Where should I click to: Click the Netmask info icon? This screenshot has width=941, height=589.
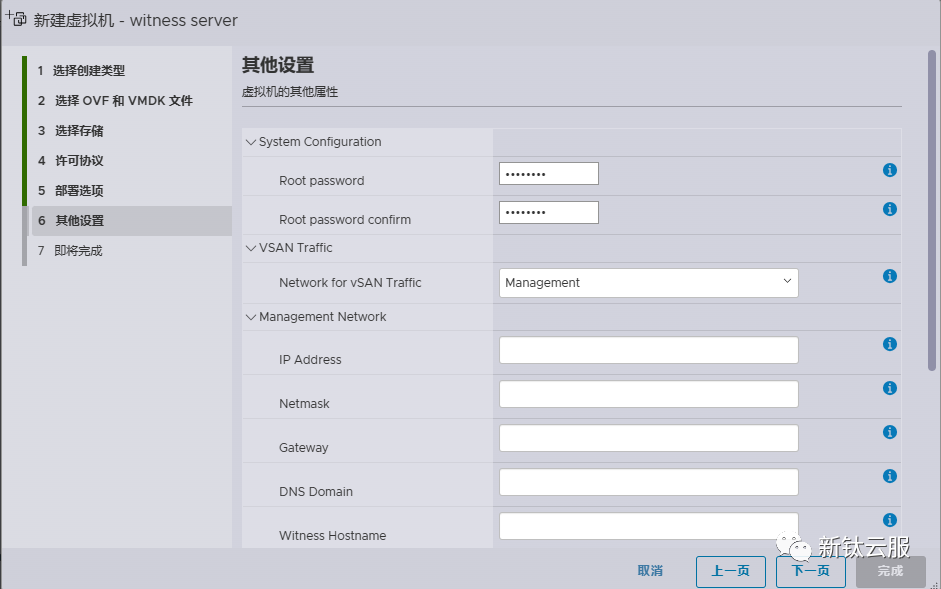point(889,388)
